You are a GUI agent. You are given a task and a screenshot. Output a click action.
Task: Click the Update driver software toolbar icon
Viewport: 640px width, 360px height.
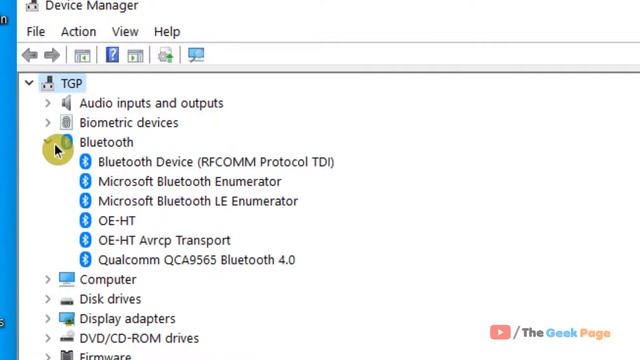166,55
